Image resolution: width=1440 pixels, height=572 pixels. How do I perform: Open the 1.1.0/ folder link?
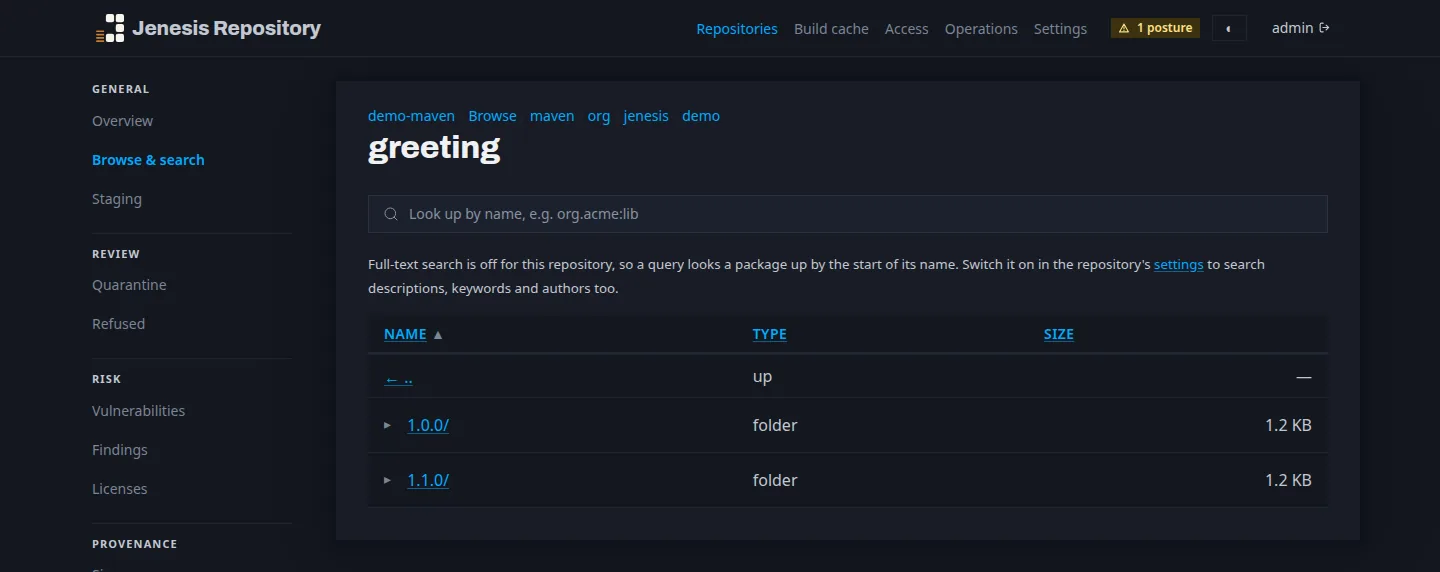pos(428,480)
